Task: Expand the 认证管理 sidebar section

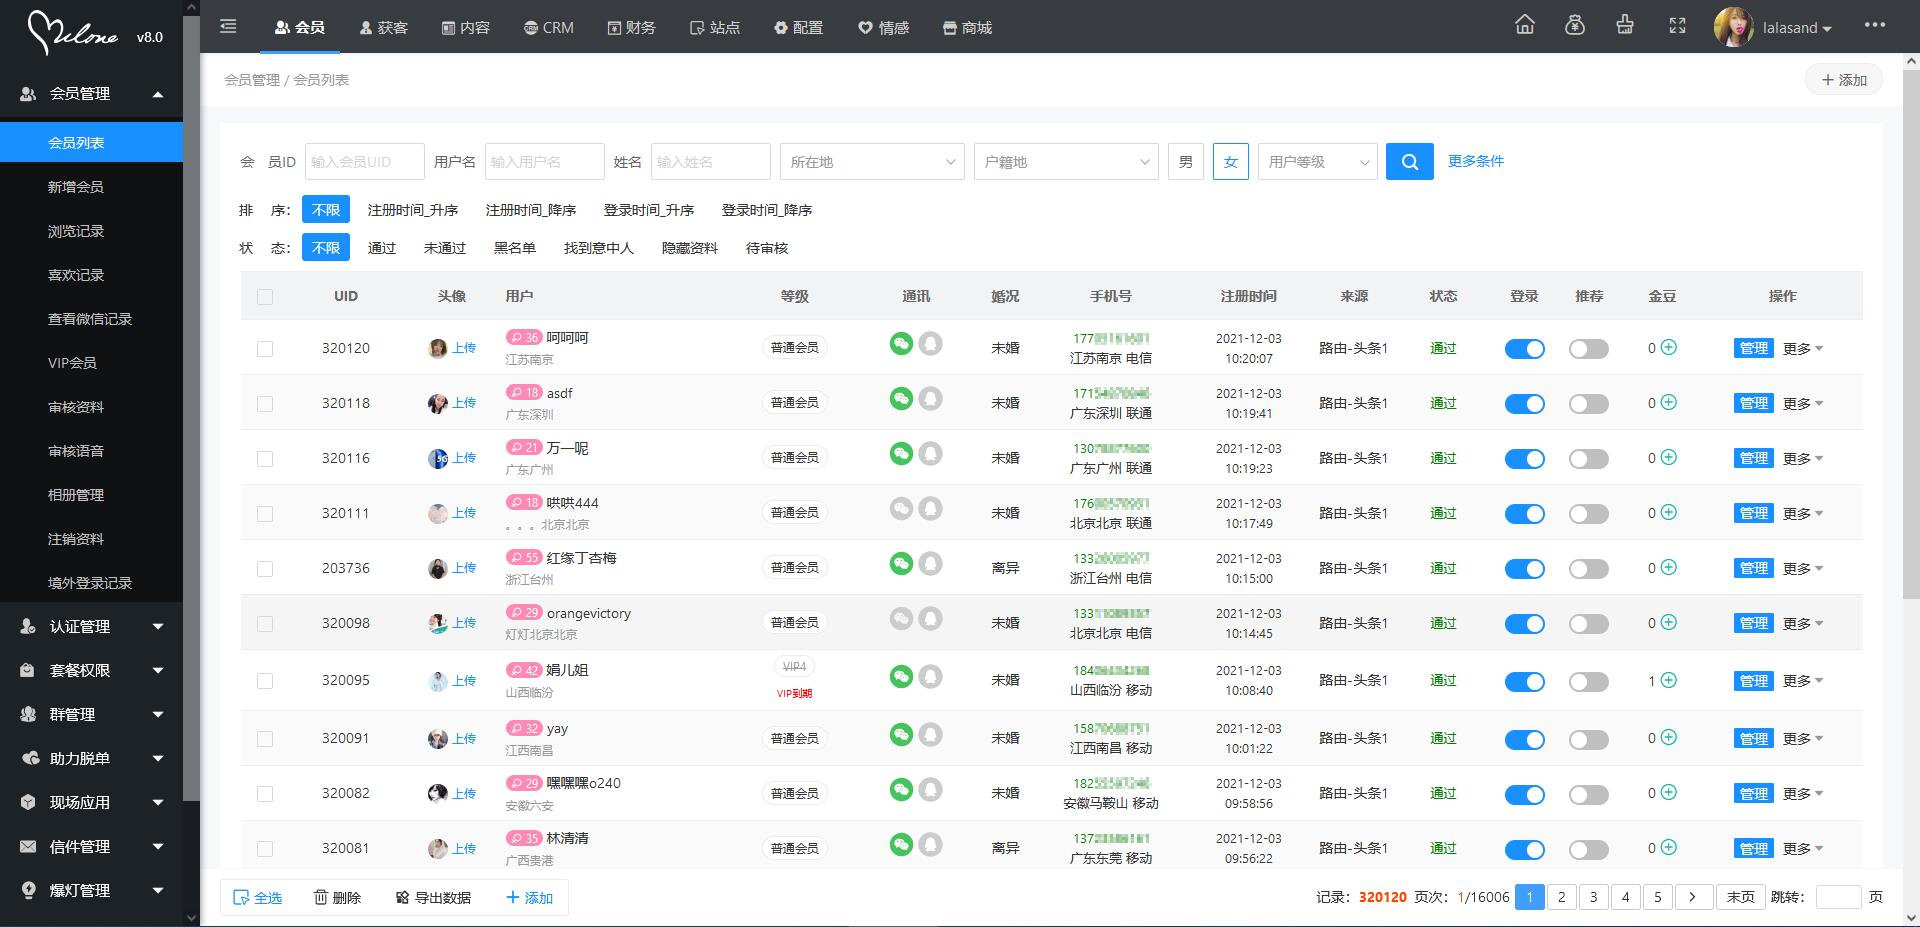Action: point(92,627)
